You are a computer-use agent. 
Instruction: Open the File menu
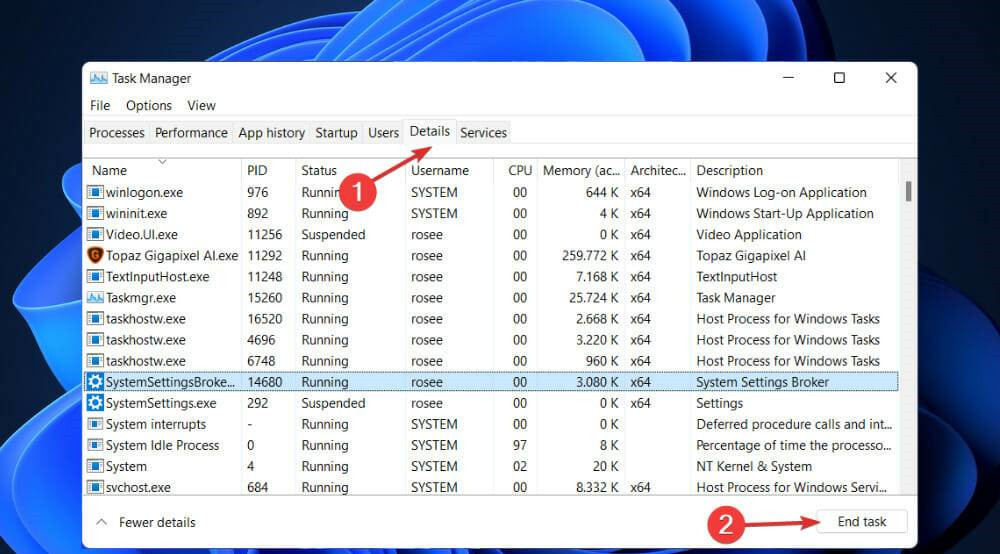click(x=100, y=105)
